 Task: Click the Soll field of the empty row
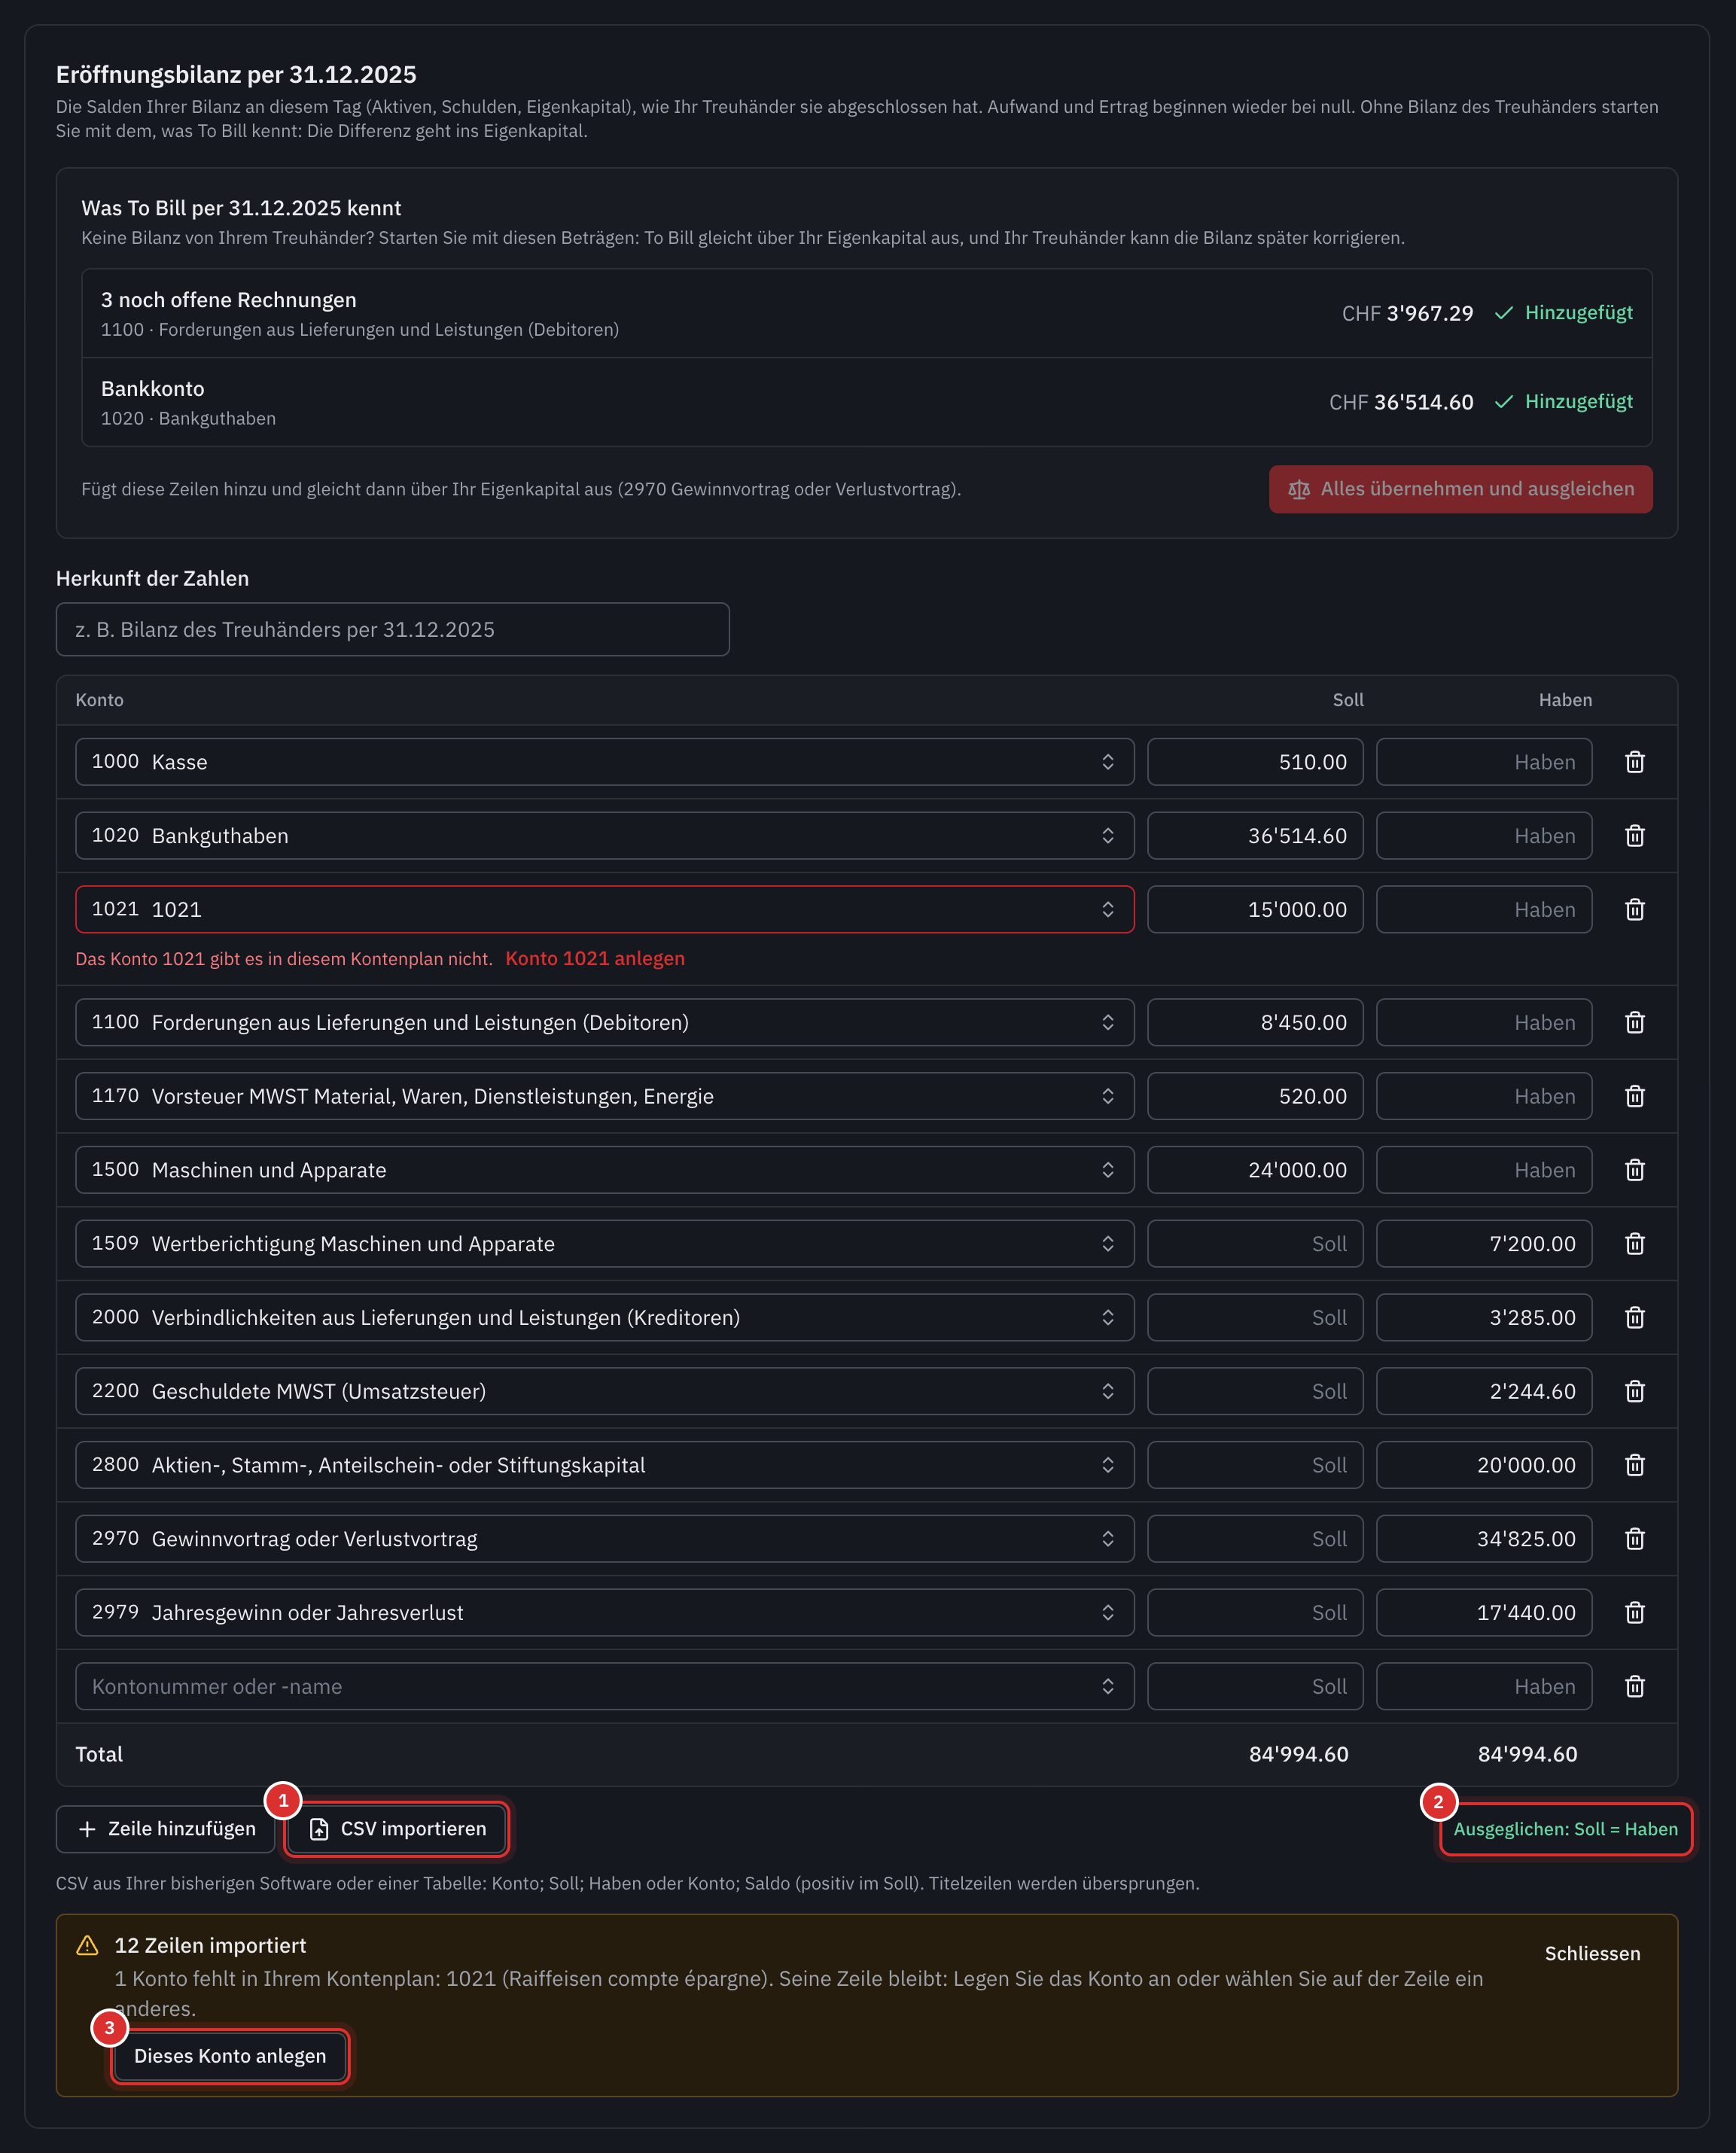tap(1255, 1687)
